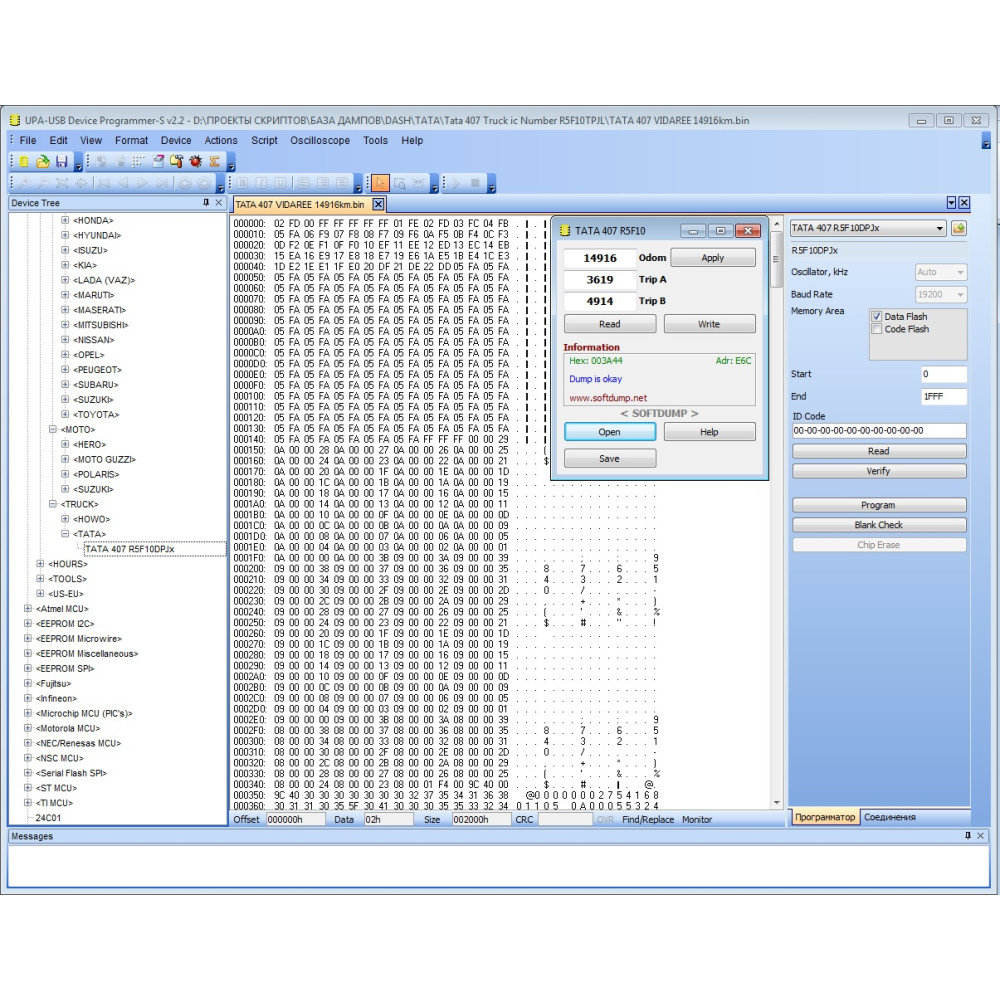Click the file toolbar overflow arrow
This screenshot has width=1000, height=1000.
point(78,163)
